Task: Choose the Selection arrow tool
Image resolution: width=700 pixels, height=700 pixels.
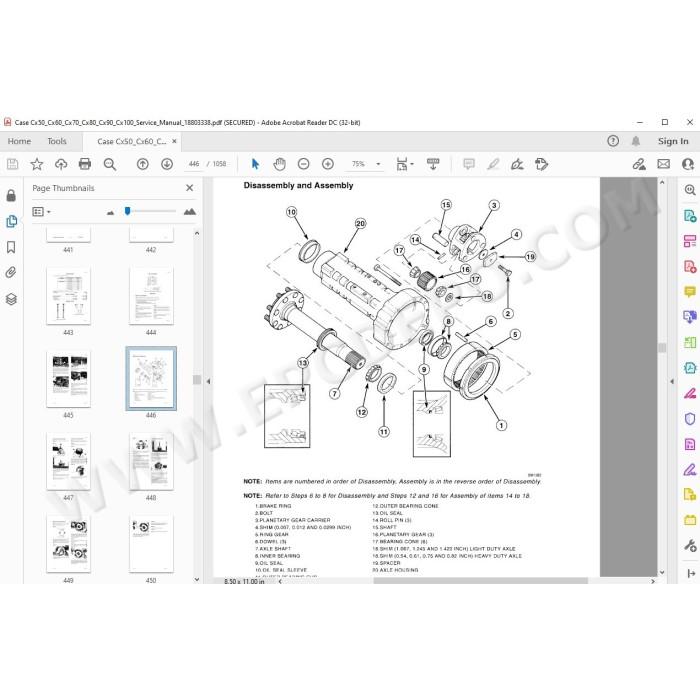Action: pos(255,164)
